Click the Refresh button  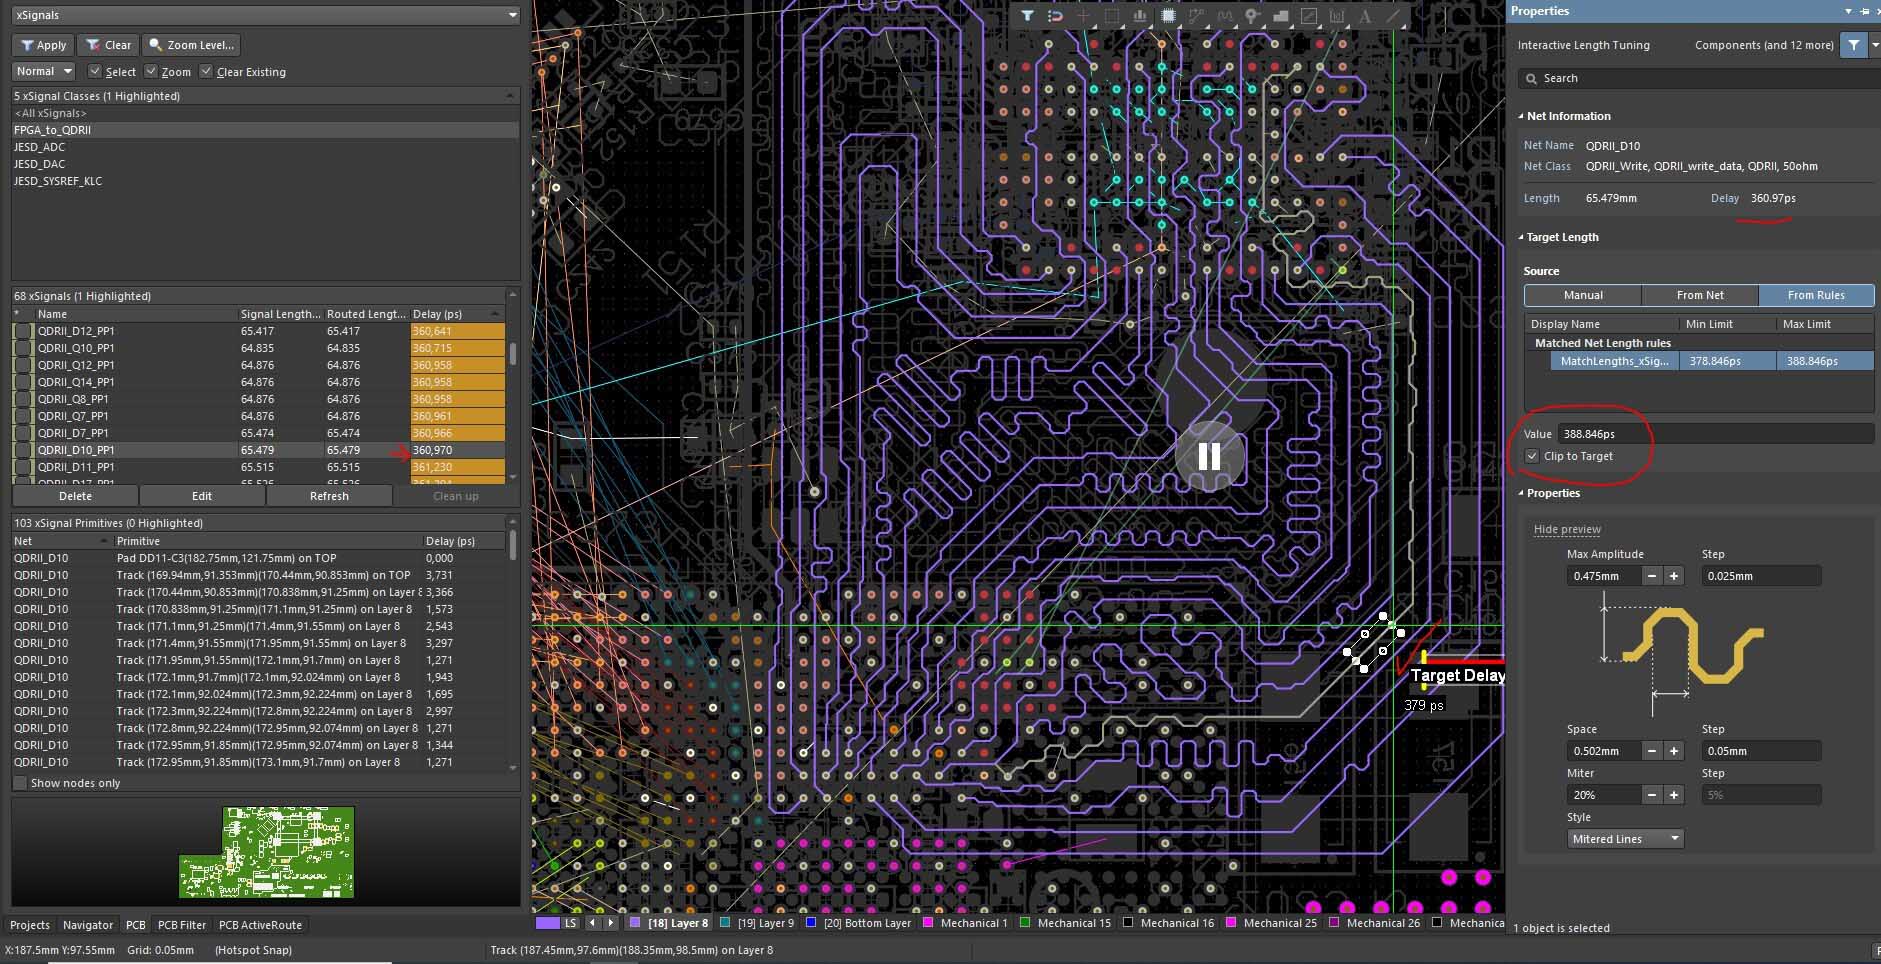329,496
